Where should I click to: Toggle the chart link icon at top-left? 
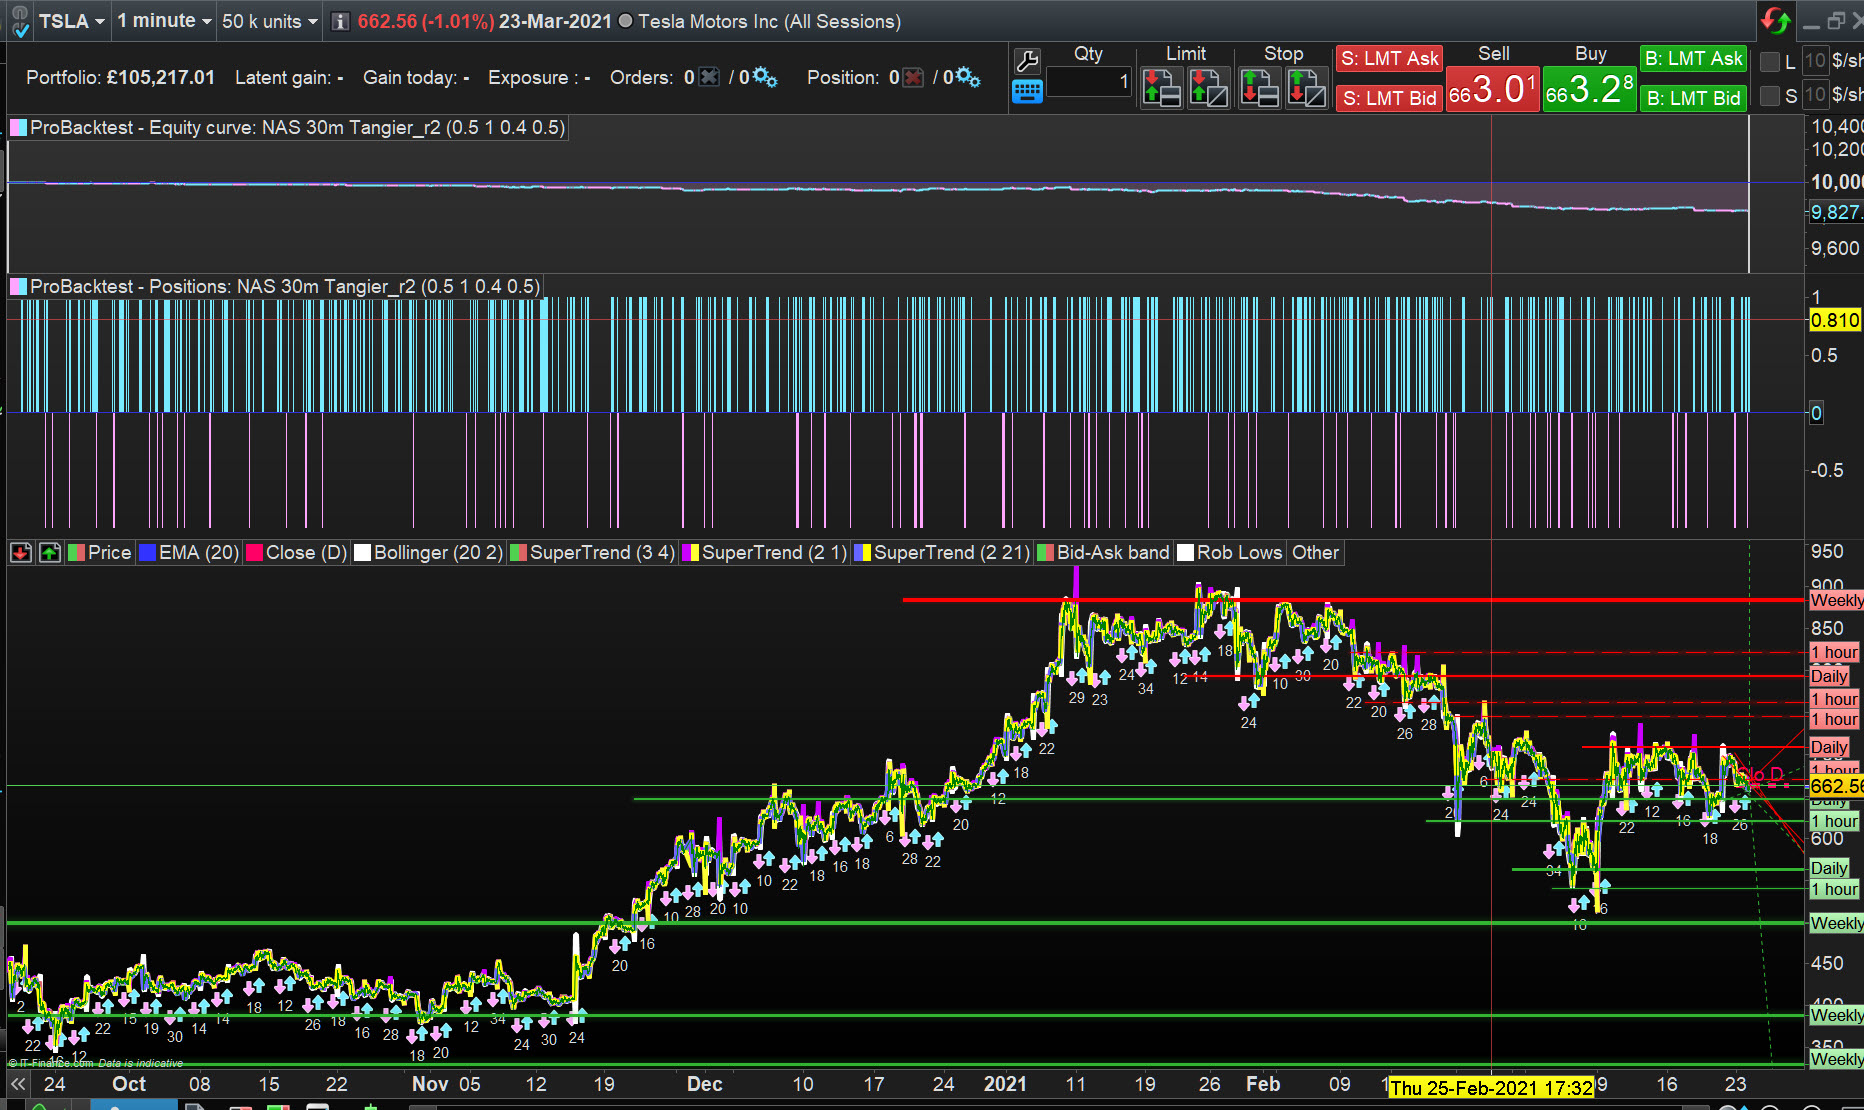(x=20, y=21)
